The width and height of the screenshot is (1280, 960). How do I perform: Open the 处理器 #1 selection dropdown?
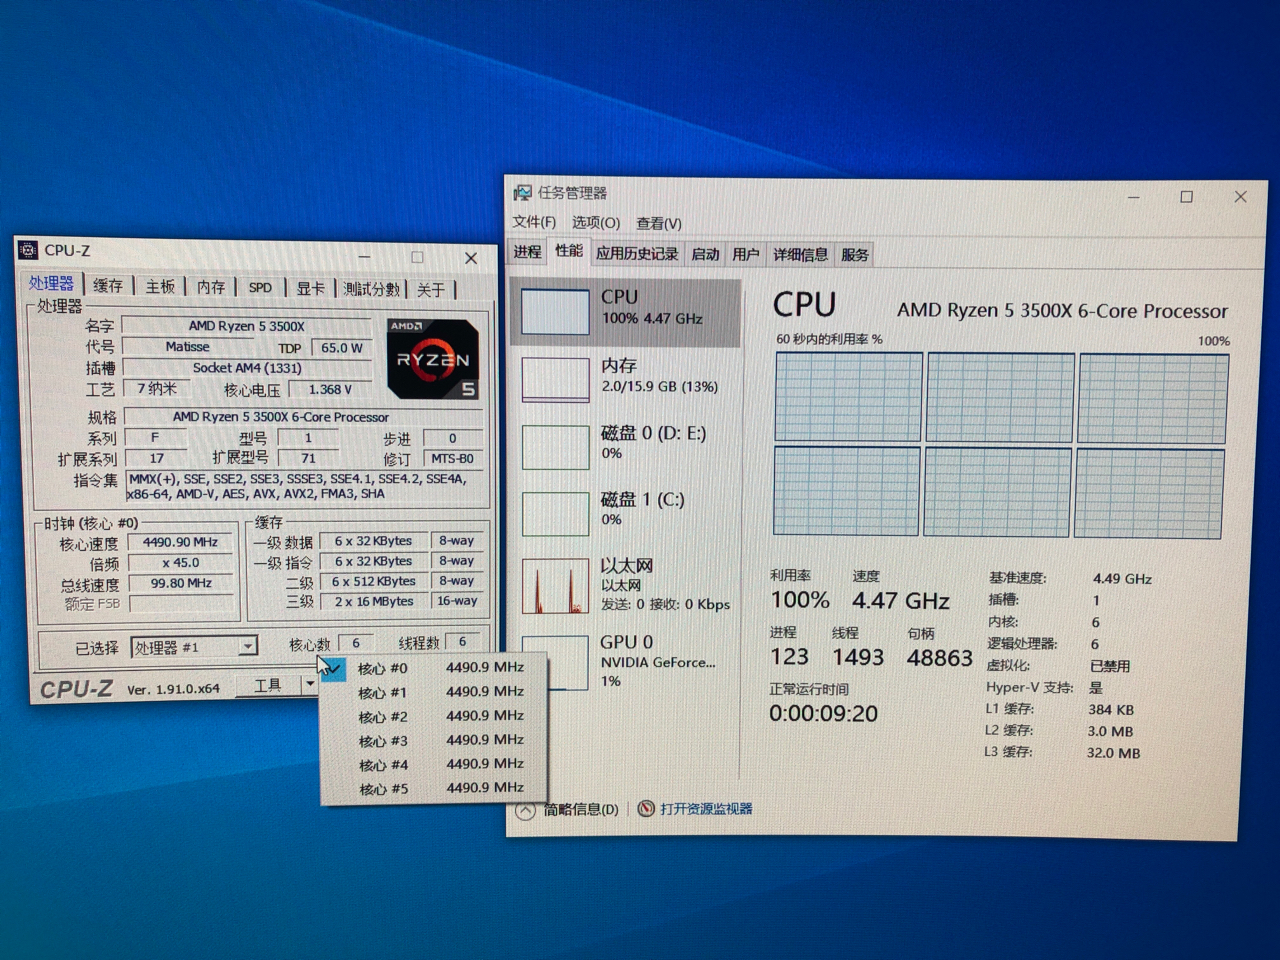click(x=194, y=647)
